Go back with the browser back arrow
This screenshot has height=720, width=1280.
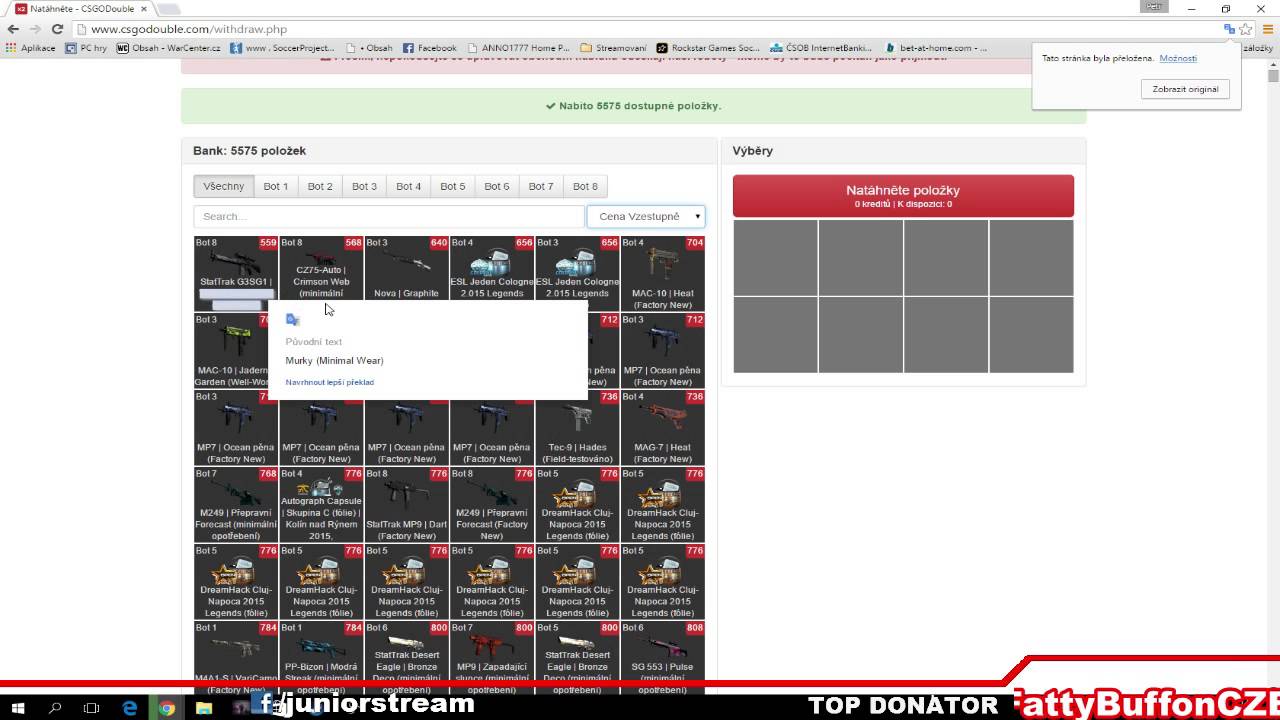[x=12, y=29]
